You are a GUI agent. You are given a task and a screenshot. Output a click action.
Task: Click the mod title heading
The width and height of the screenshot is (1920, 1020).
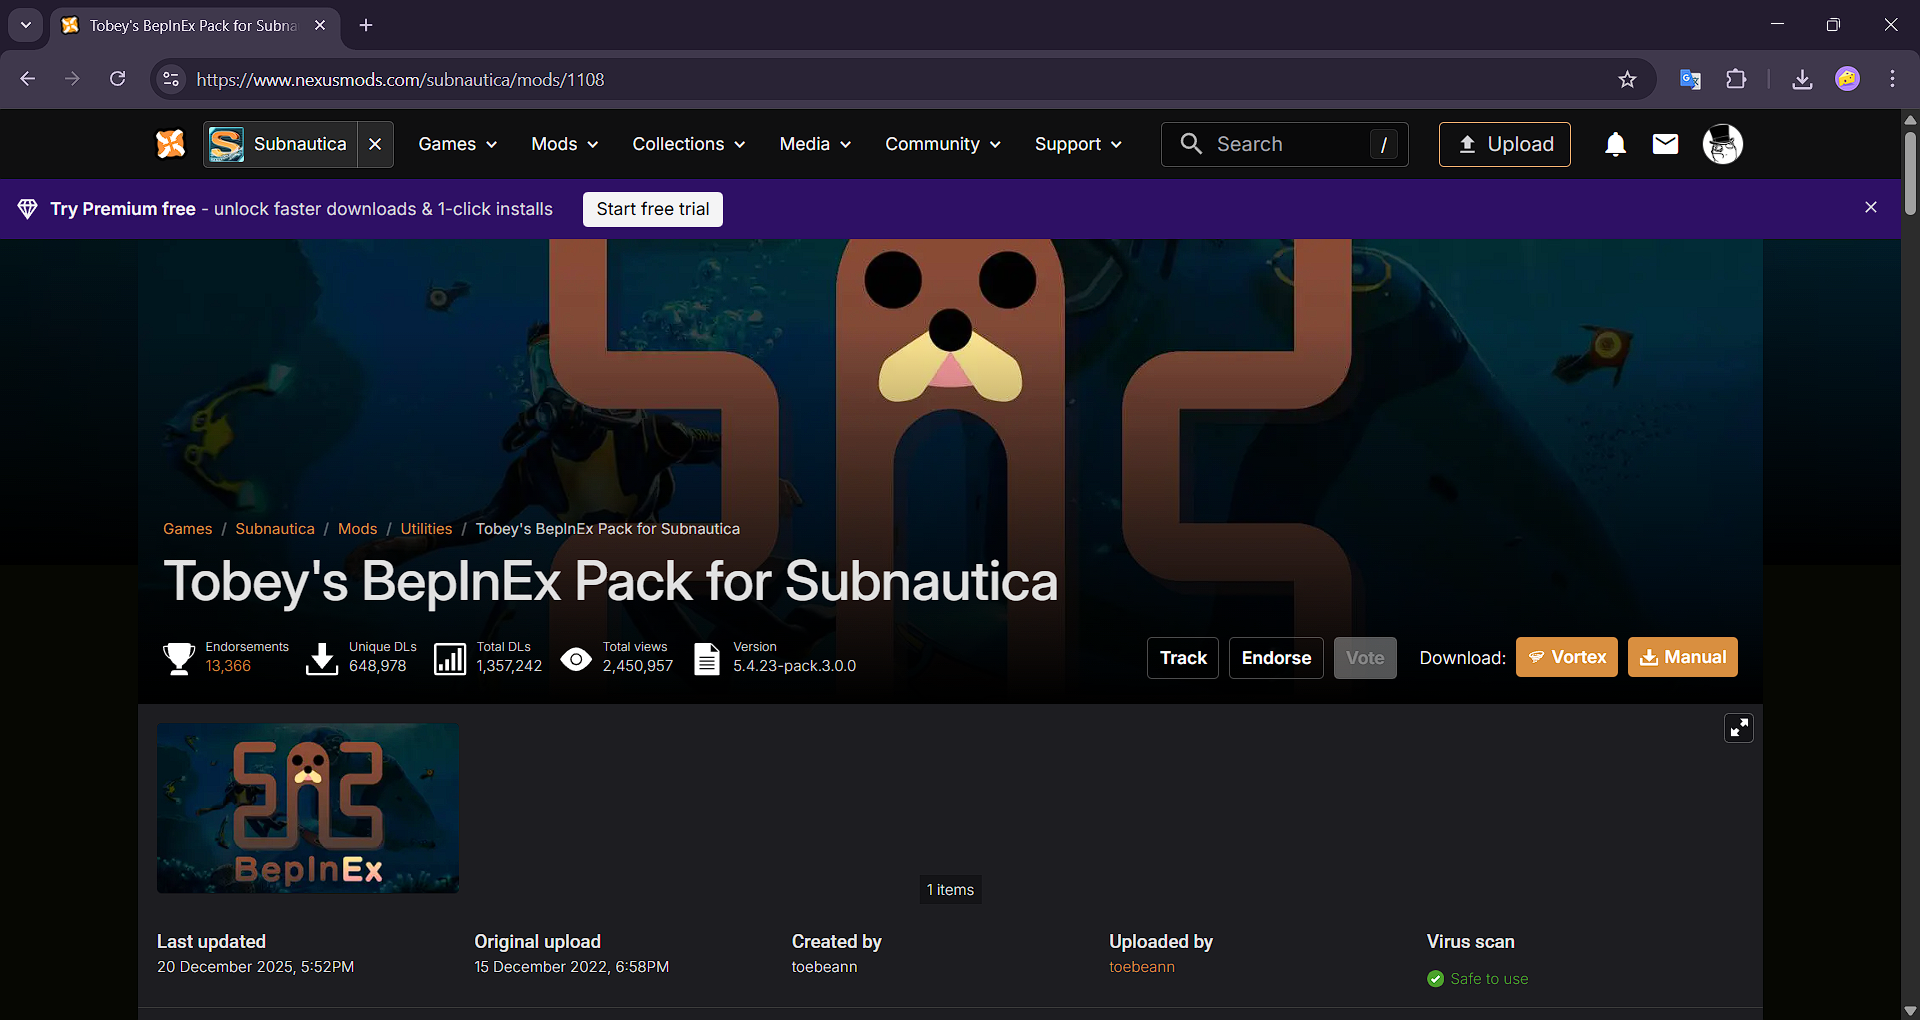tap(610, 581)
